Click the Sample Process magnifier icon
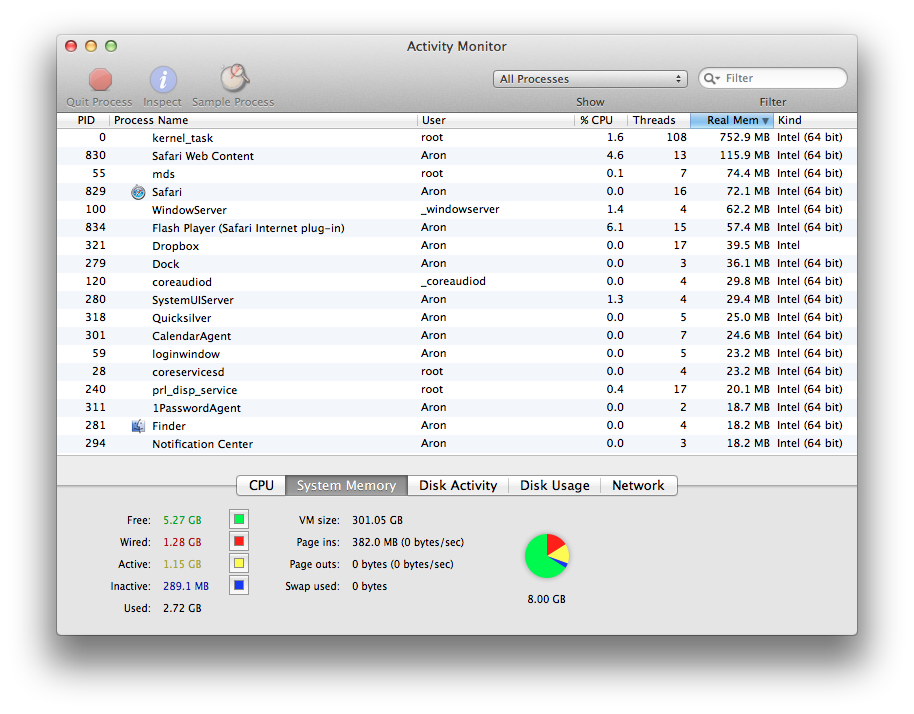This screenshot has width=914, height=714. (234, 78)
